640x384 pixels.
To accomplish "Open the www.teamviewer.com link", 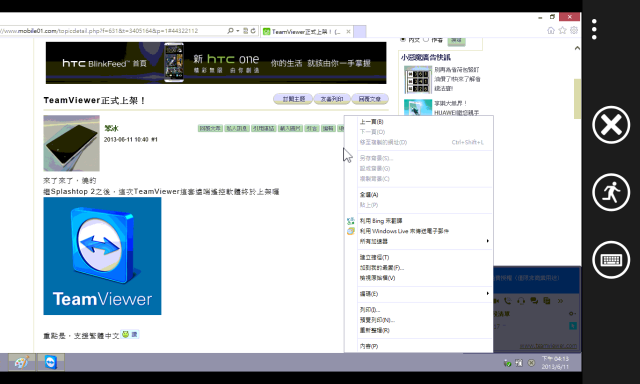I will [x=548, y=346].
